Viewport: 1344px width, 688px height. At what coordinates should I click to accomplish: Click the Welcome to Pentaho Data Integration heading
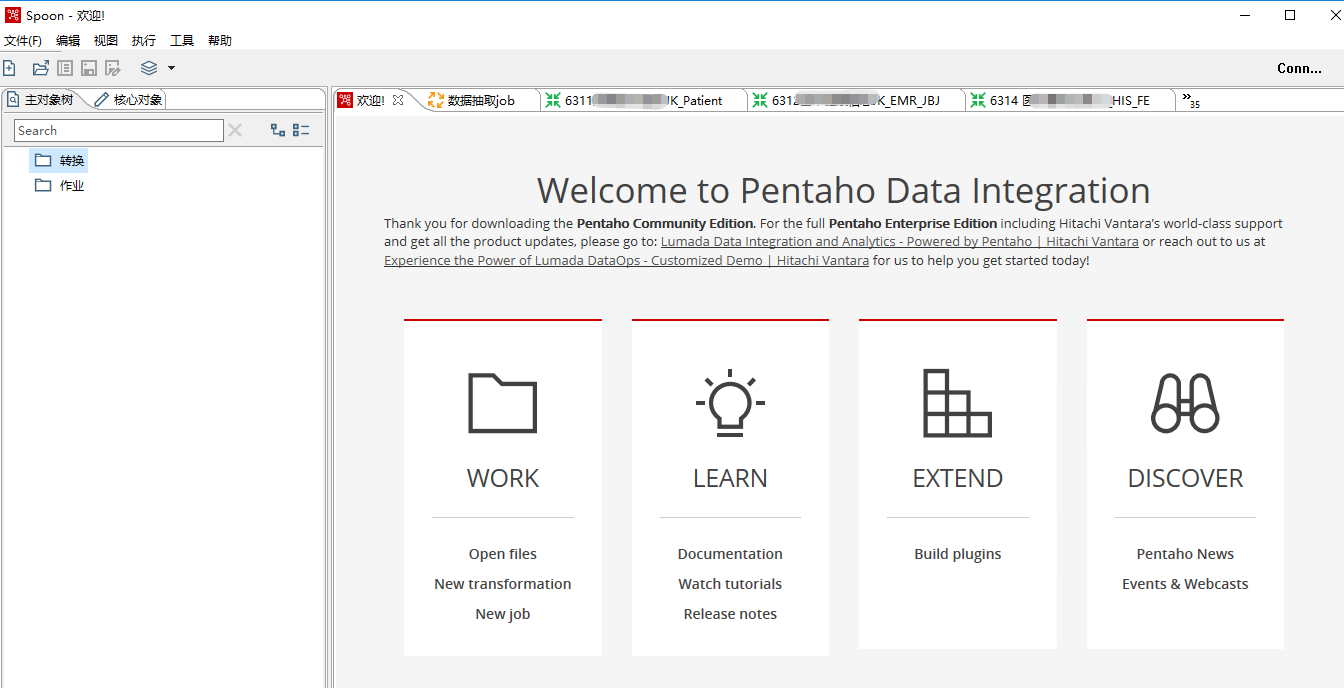tap(843, 190)
